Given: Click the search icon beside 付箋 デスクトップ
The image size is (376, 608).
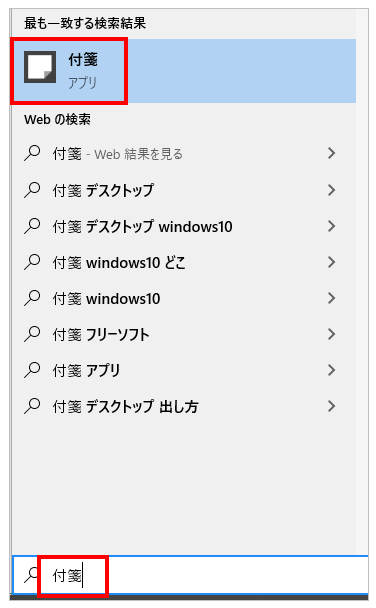Looking at the screenshot, I should tap(32, 190).
